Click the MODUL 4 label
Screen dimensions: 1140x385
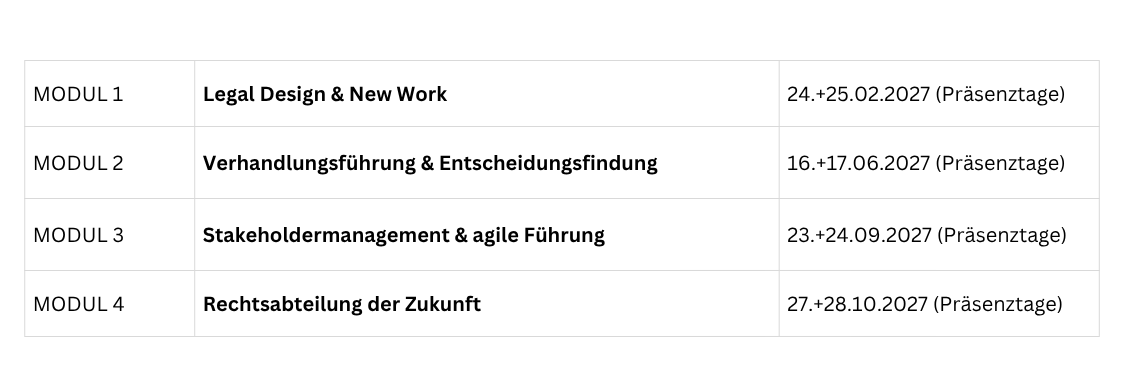[x=79, y=304]
